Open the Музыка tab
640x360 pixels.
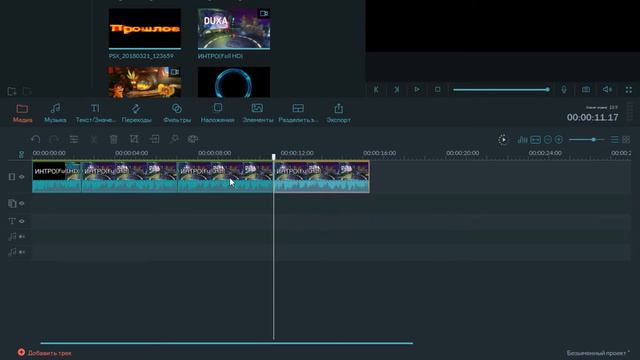pos(55,113)
